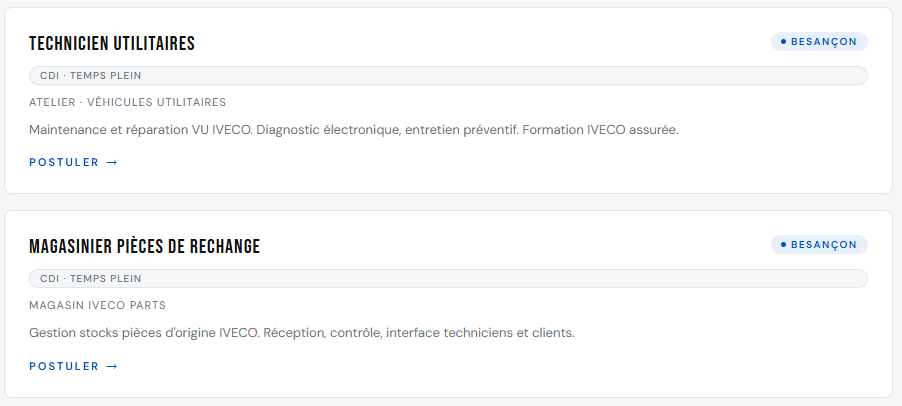Click blue dot in Magasinier's Besançon badge
The image size is (902, 406).
click(783, 244)
